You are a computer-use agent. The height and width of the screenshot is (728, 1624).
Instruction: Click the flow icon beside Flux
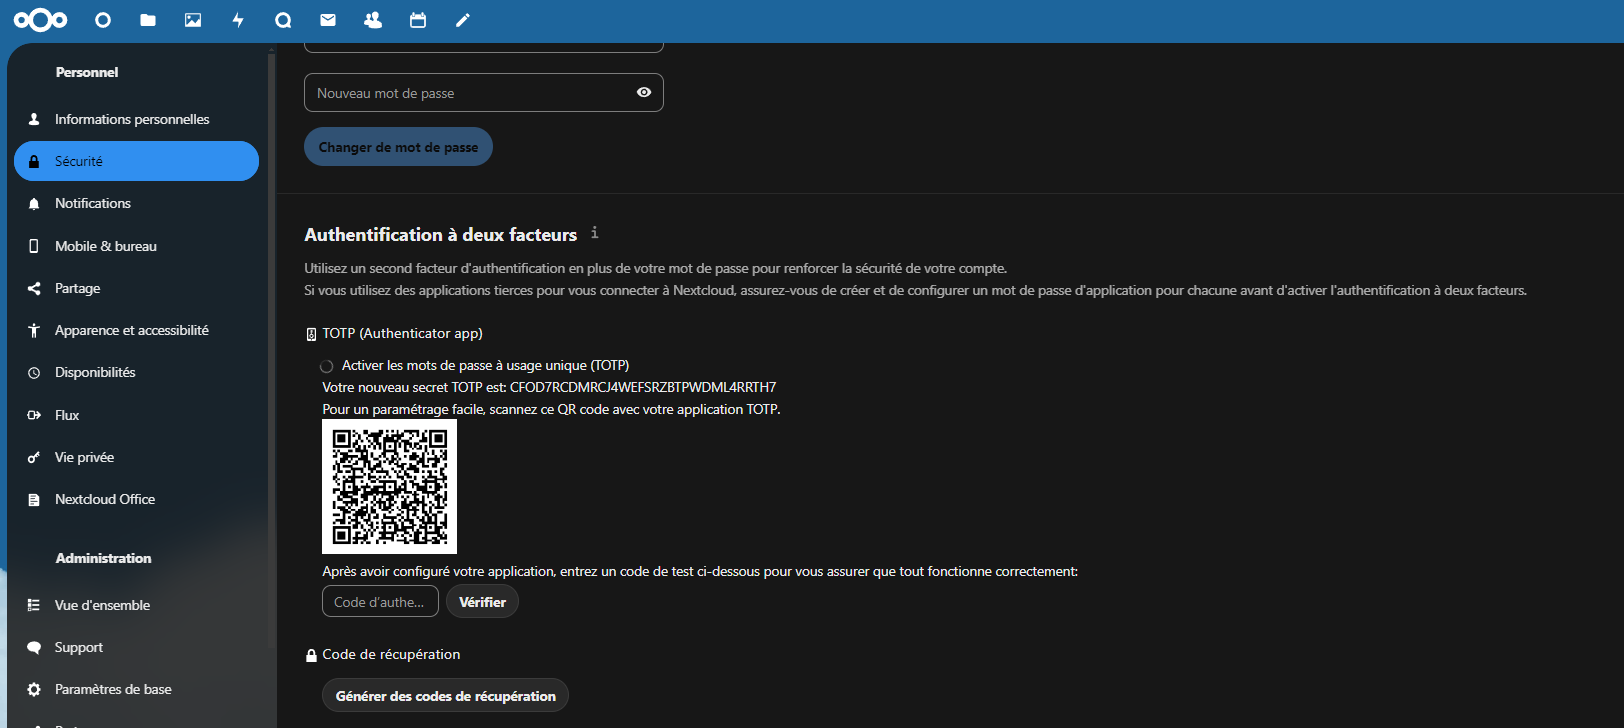[x=34, y=415]
